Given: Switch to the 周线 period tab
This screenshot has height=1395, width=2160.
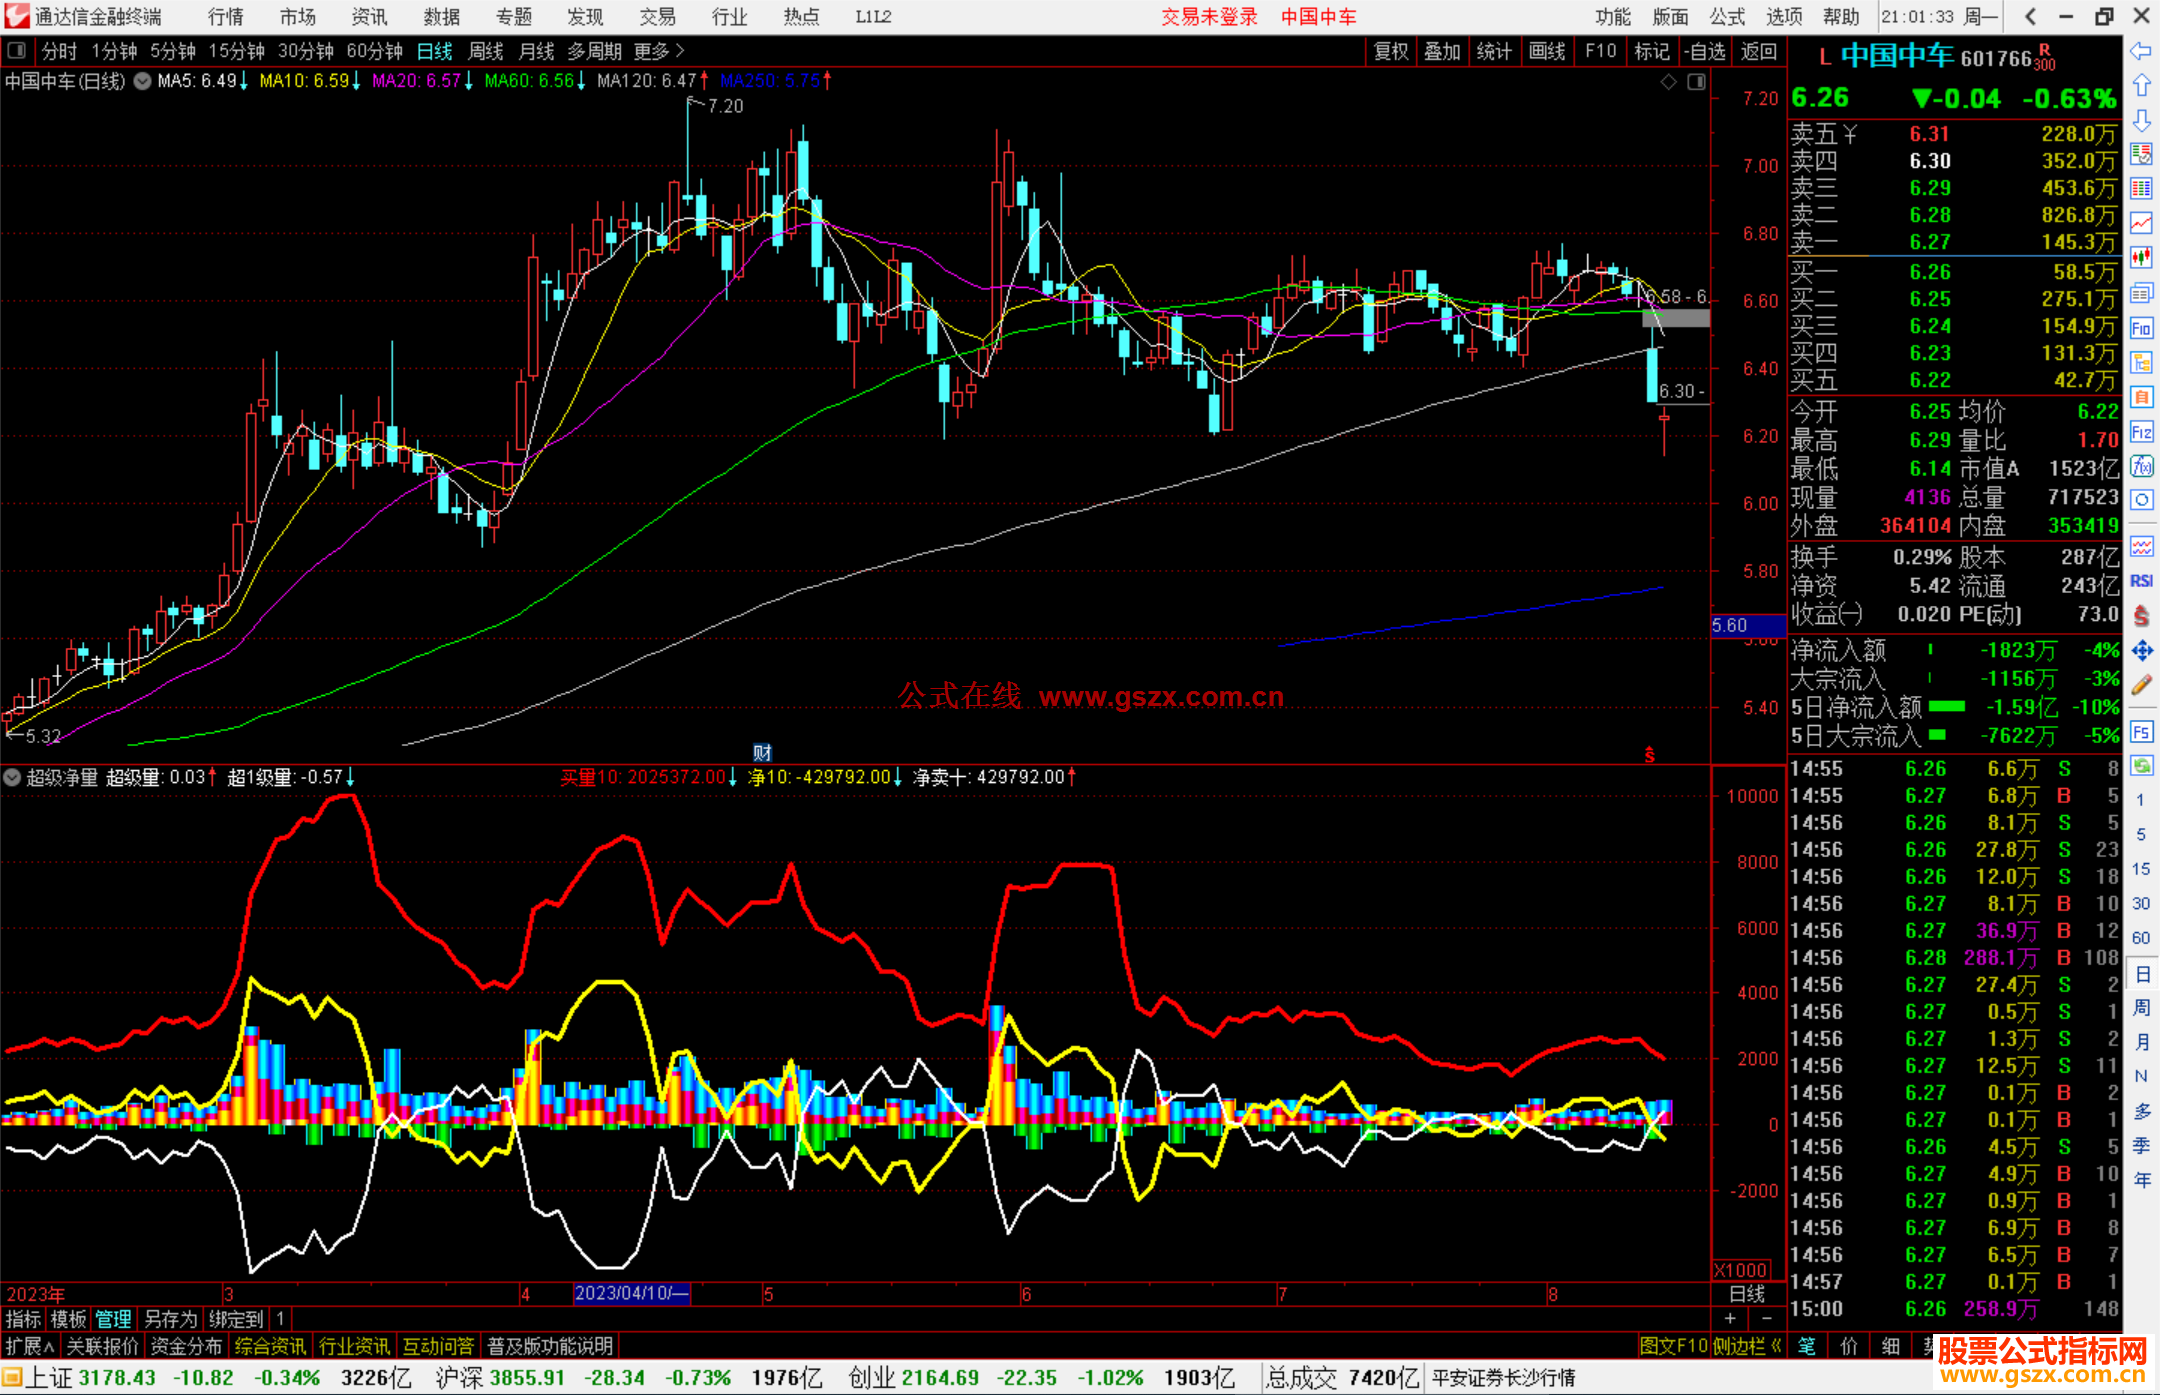Looking at the screenshot, I should 486,51.
